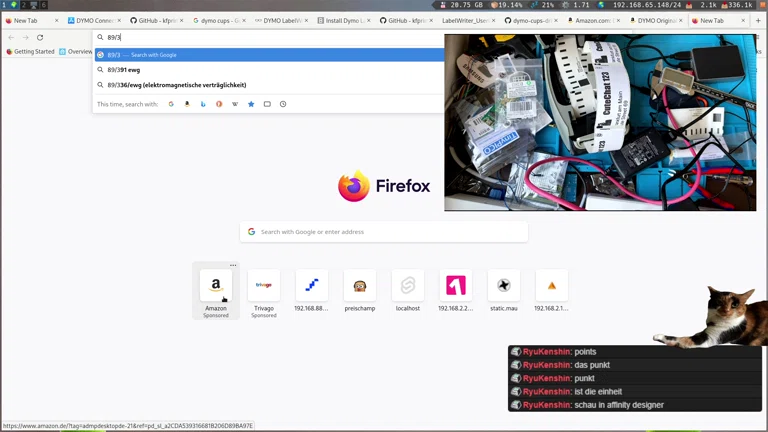Close the active New Tab on the right
Viewport: 768px width, 432px height.
click(743, 21)
